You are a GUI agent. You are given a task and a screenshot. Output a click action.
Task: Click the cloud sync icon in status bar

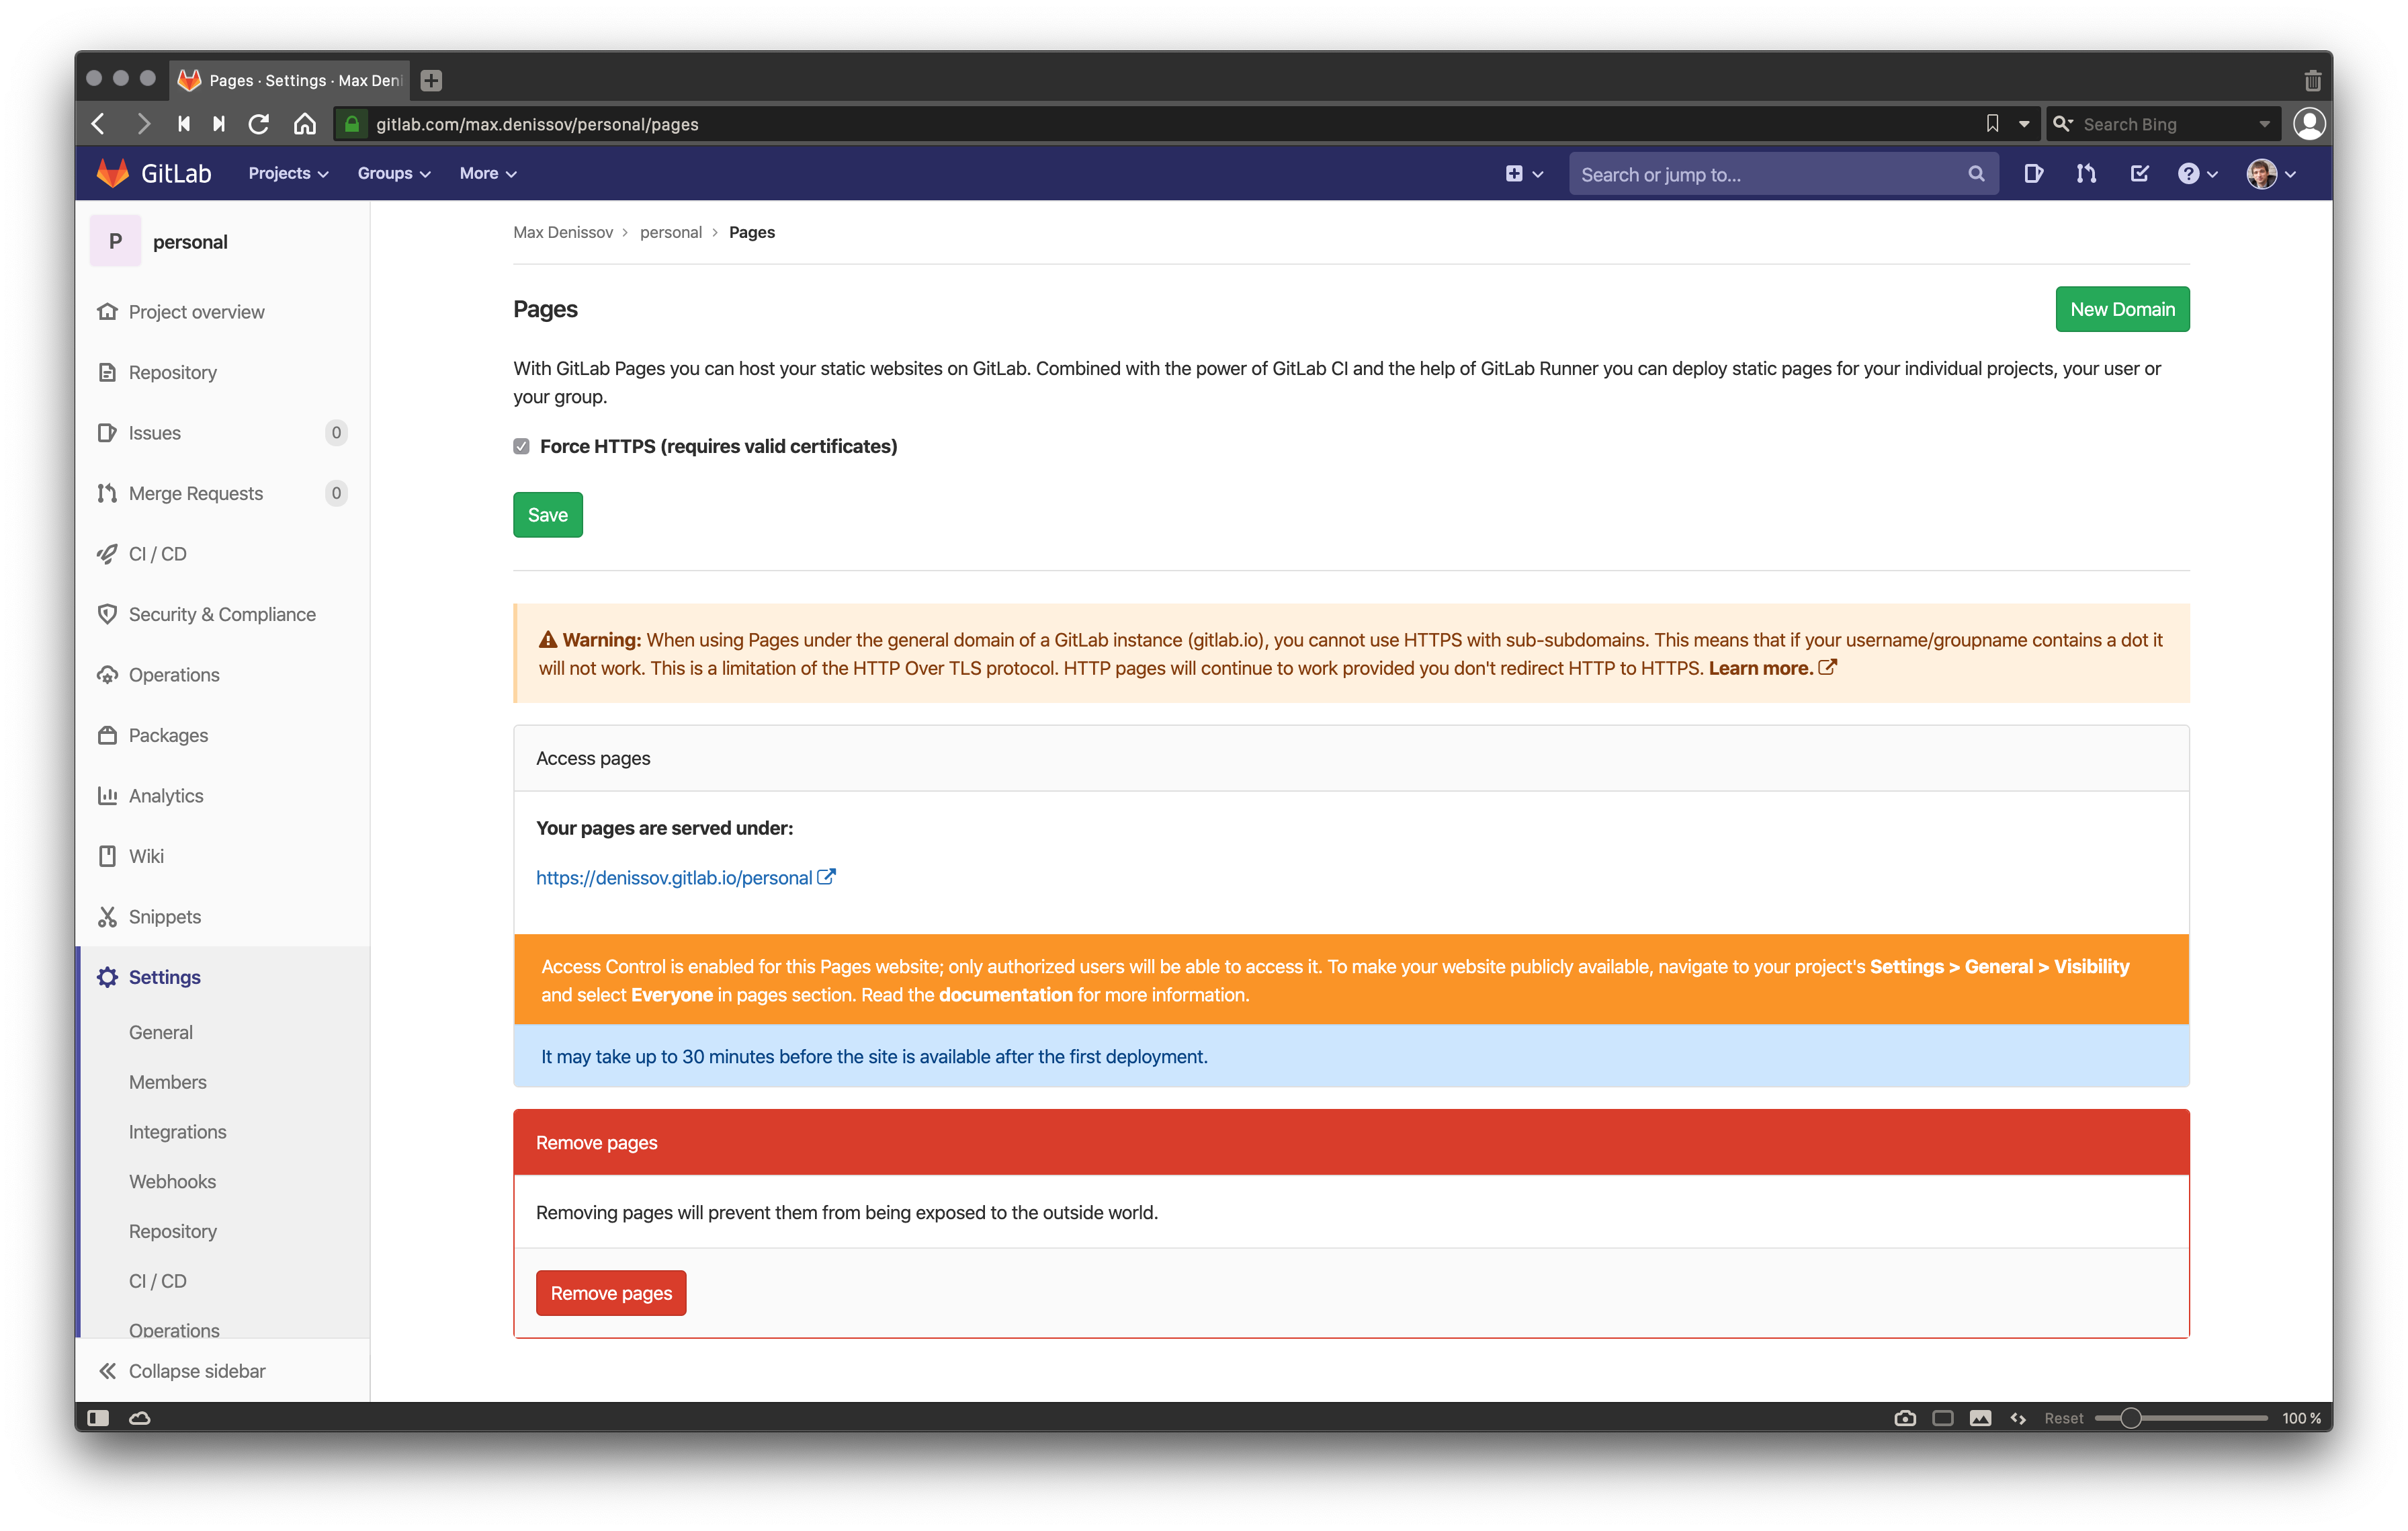click(140, 1418)
